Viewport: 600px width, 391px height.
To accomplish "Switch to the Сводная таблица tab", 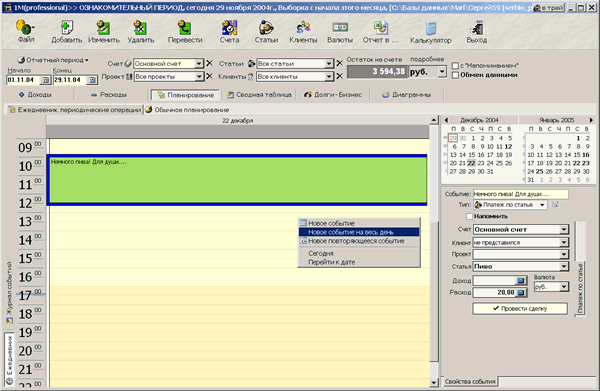I will (259, 94).
